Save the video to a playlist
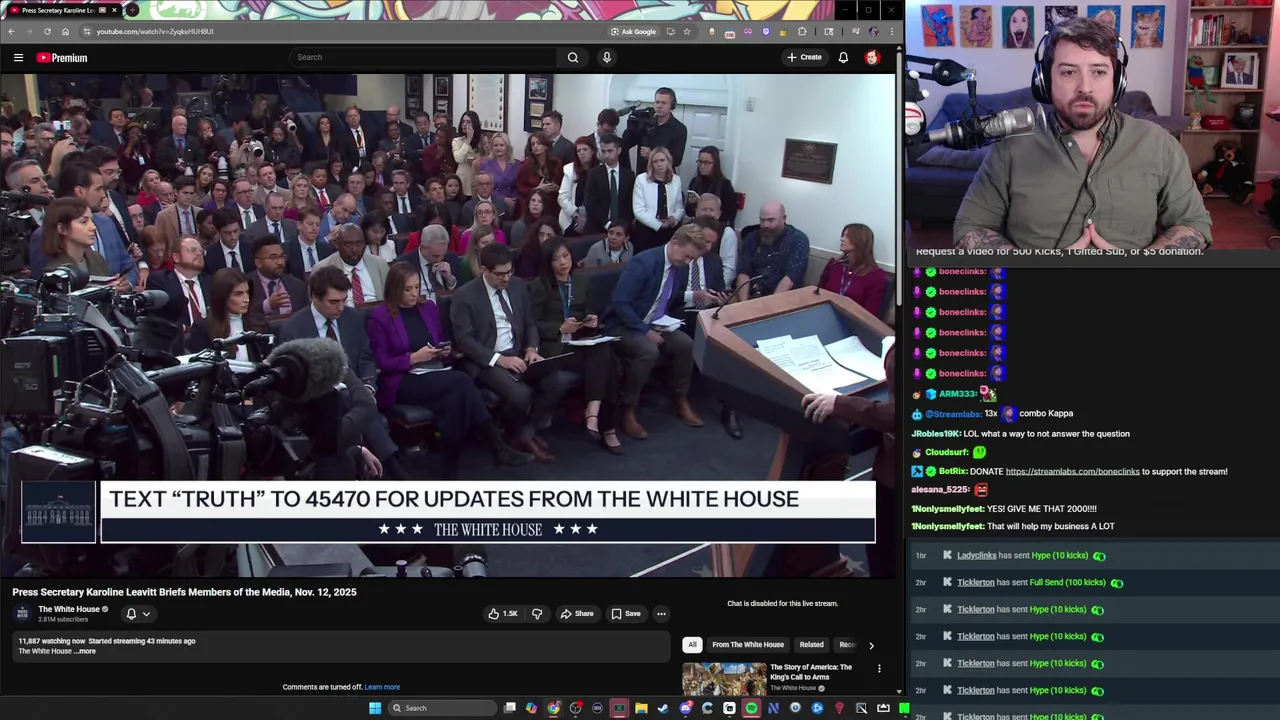 pyautogui.click(x=626, y=614)
